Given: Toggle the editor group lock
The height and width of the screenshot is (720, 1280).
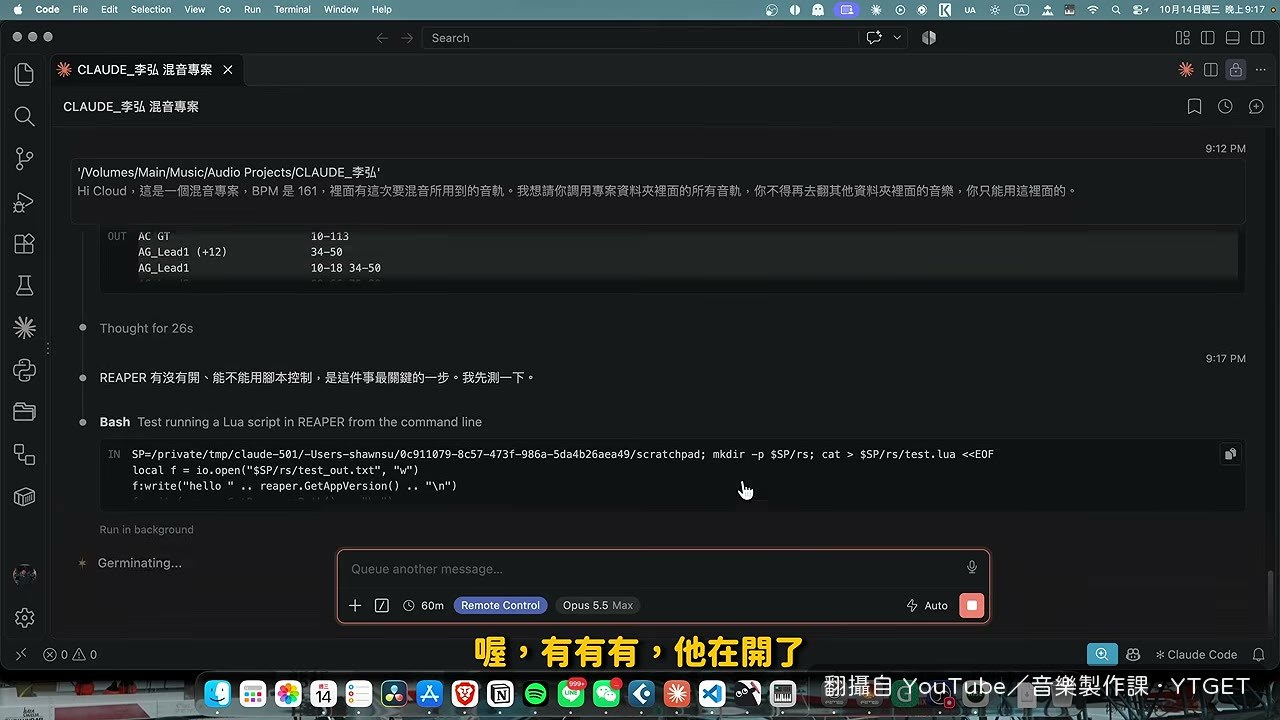Looking at the screenshot, I should click(1236, 70).
